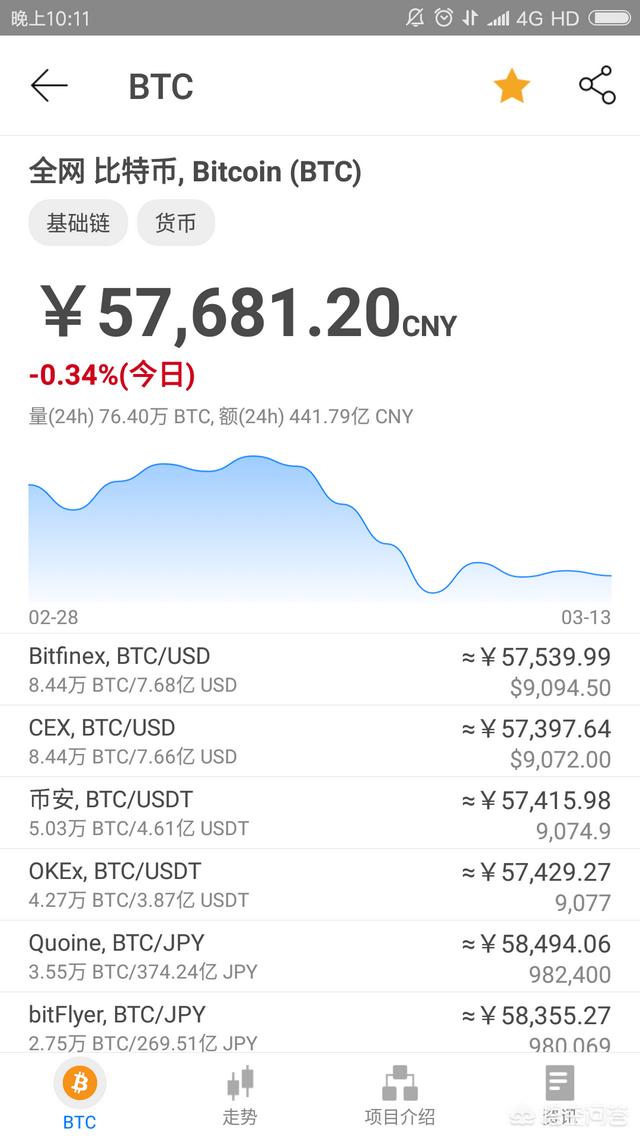Image resolution: width=640 pixels, height=1138 pixels.
Task: Open the Bitfinex BTC/USD row
Action: [x=320, y=670]
